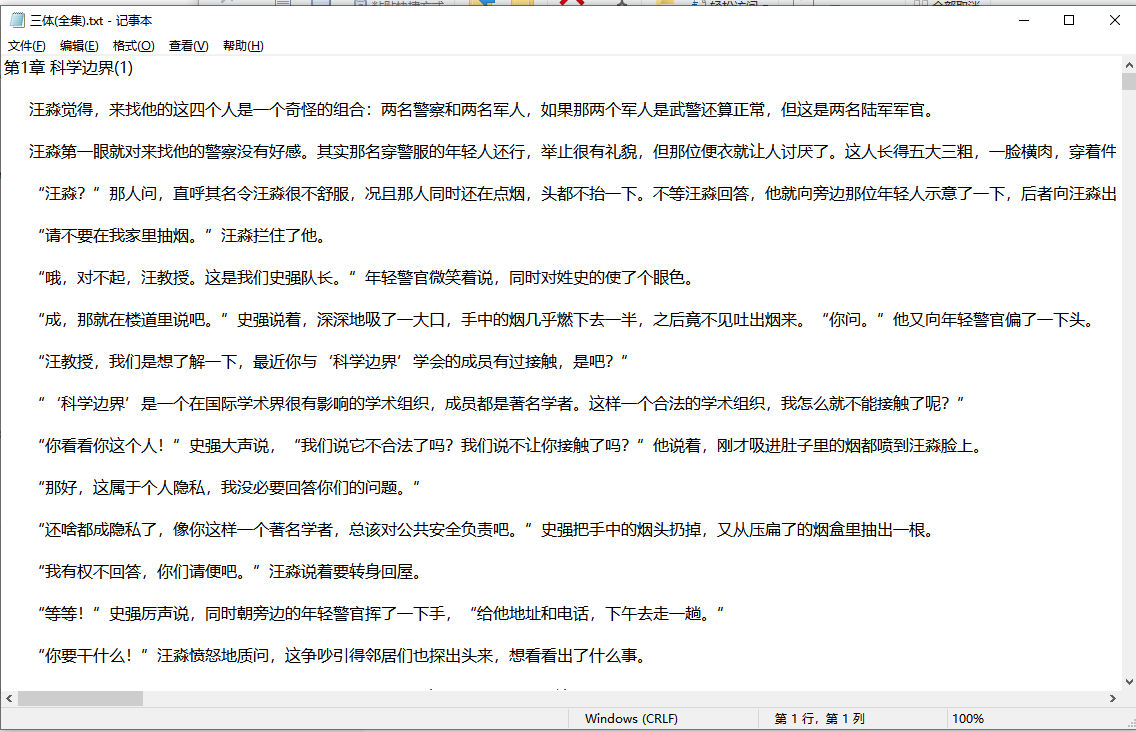The height and width of the screenshot is (732, 1136).
Task: Close the 三体(全集).txt Notepad window
Action: 1114,20
